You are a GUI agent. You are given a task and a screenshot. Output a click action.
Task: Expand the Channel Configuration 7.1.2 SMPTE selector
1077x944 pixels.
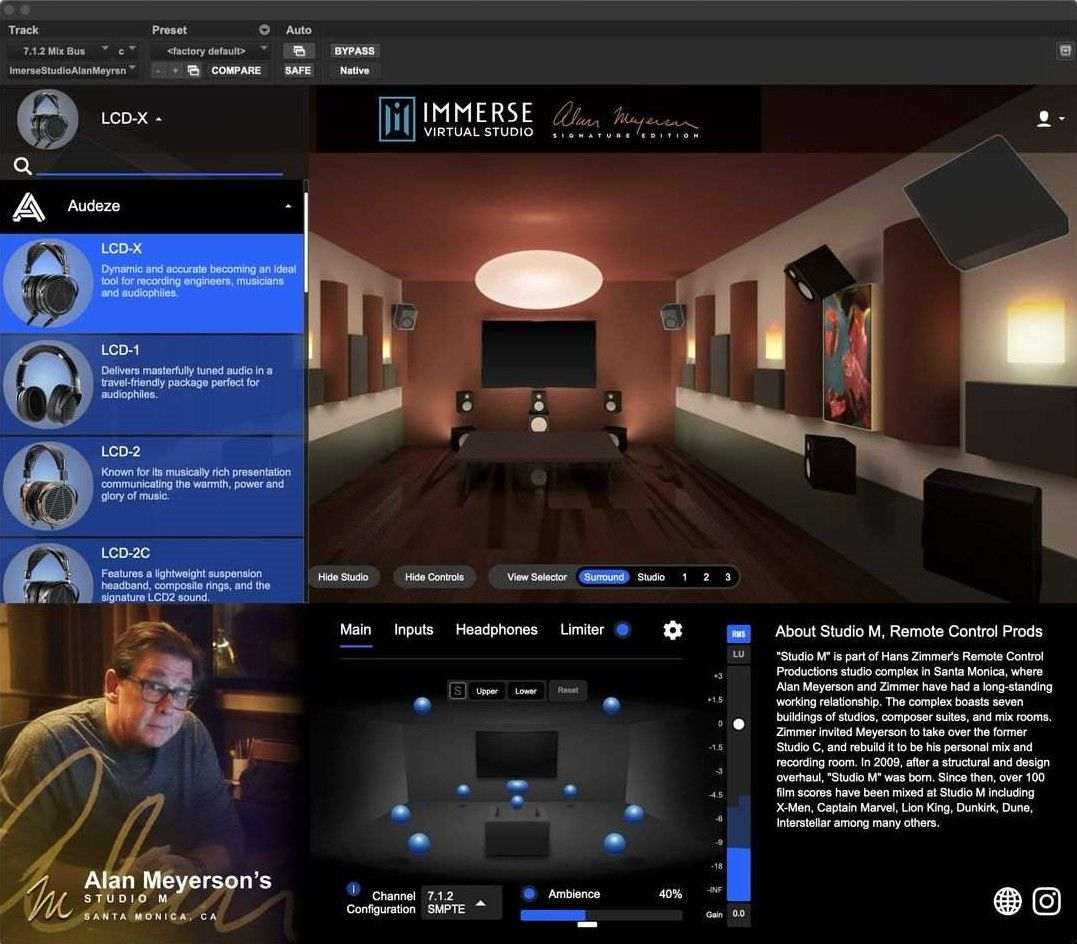click(462, 901)
